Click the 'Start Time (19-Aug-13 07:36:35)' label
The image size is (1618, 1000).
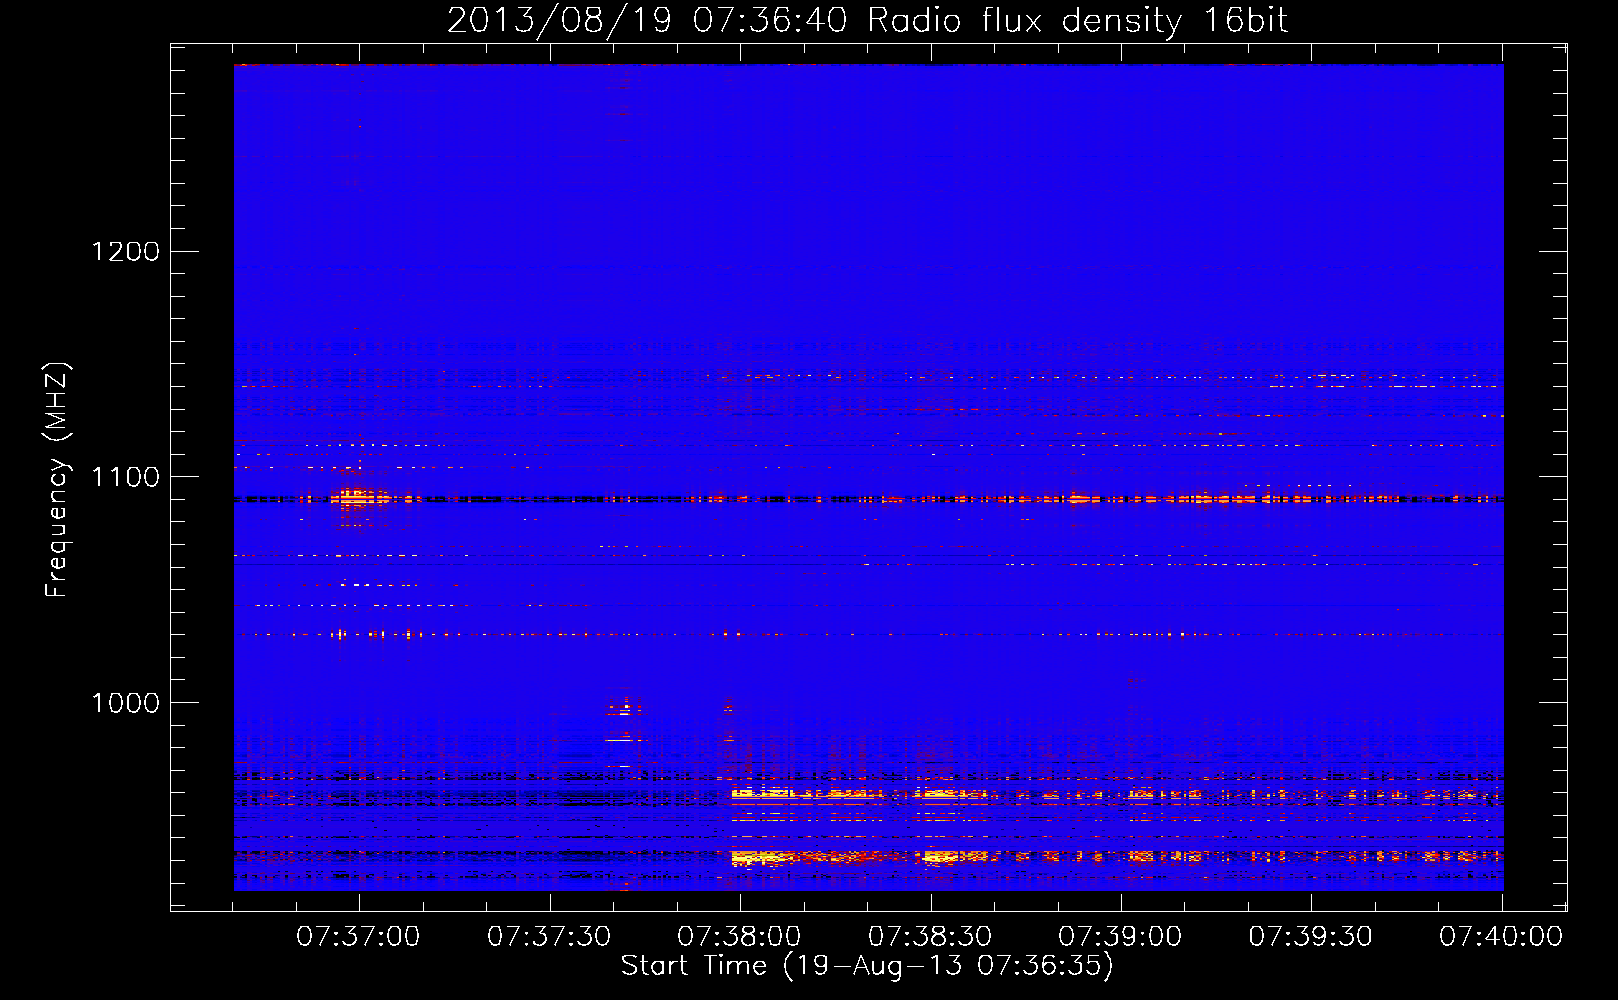coord(867,966)
